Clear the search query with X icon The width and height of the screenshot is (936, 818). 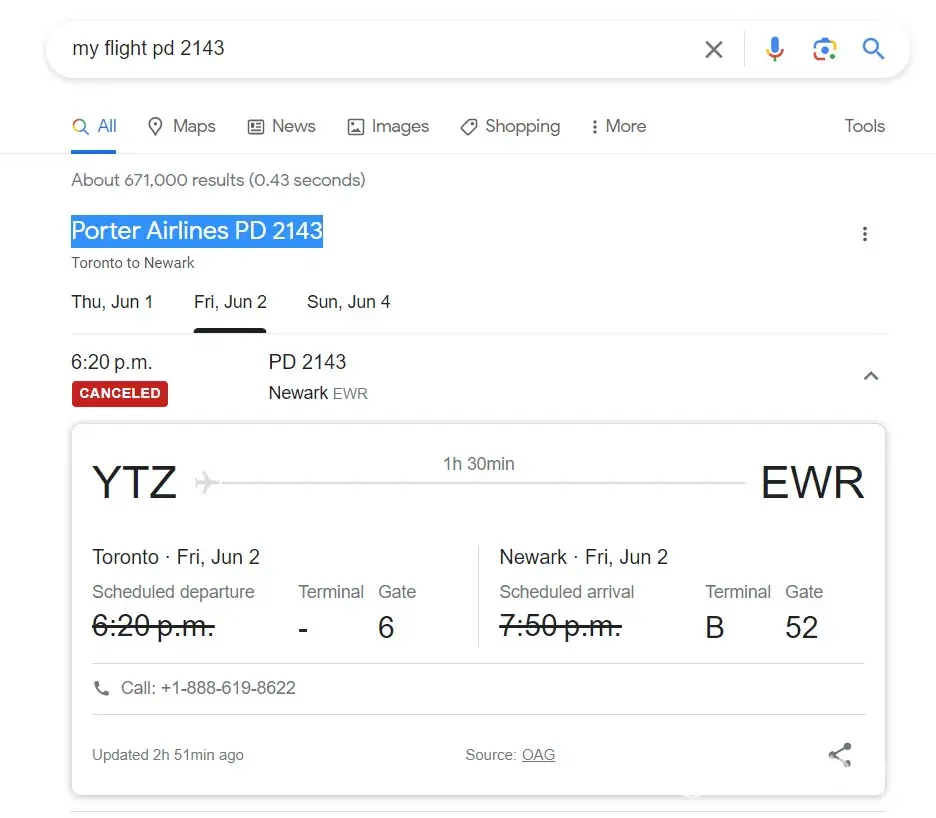point(713,49)
